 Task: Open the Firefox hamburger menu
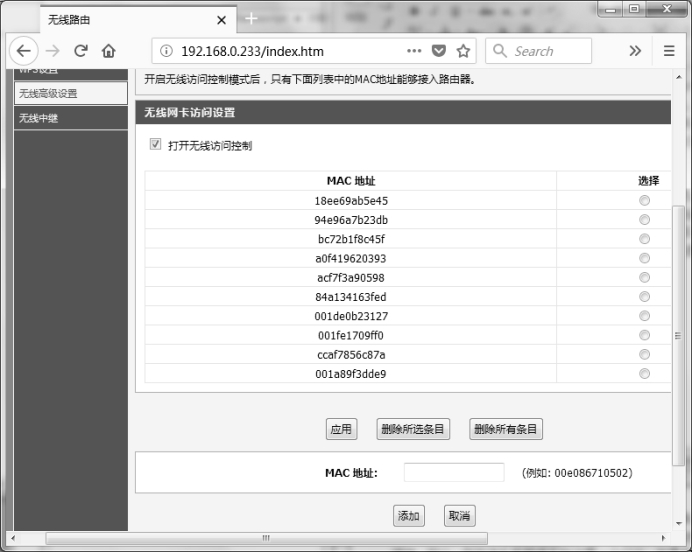(x=669, y=51)
